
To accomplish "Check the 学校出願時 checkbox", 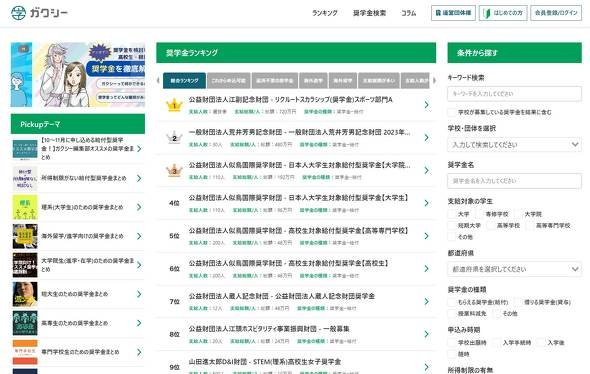I will point(452,343).
